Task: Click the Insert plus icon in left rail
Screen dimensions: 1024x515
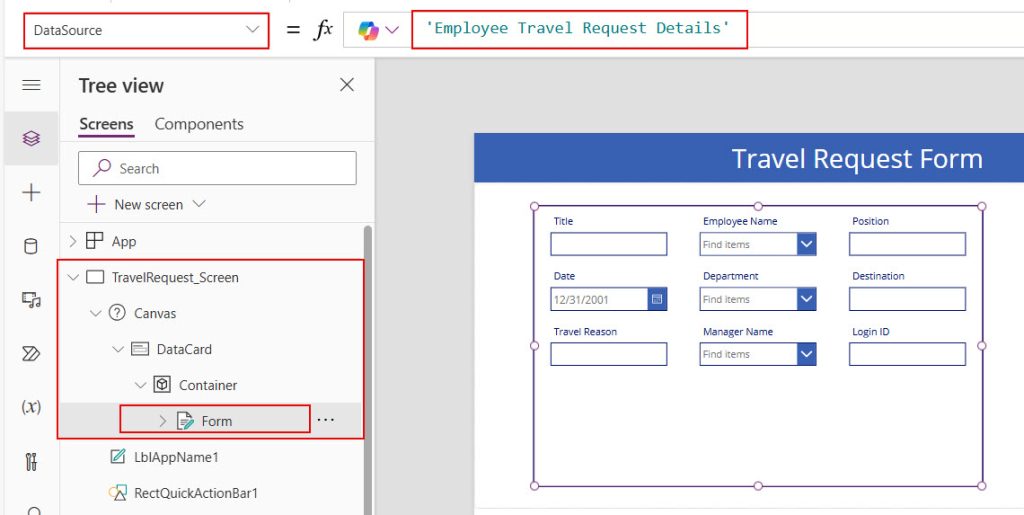Action: point(31,193)
